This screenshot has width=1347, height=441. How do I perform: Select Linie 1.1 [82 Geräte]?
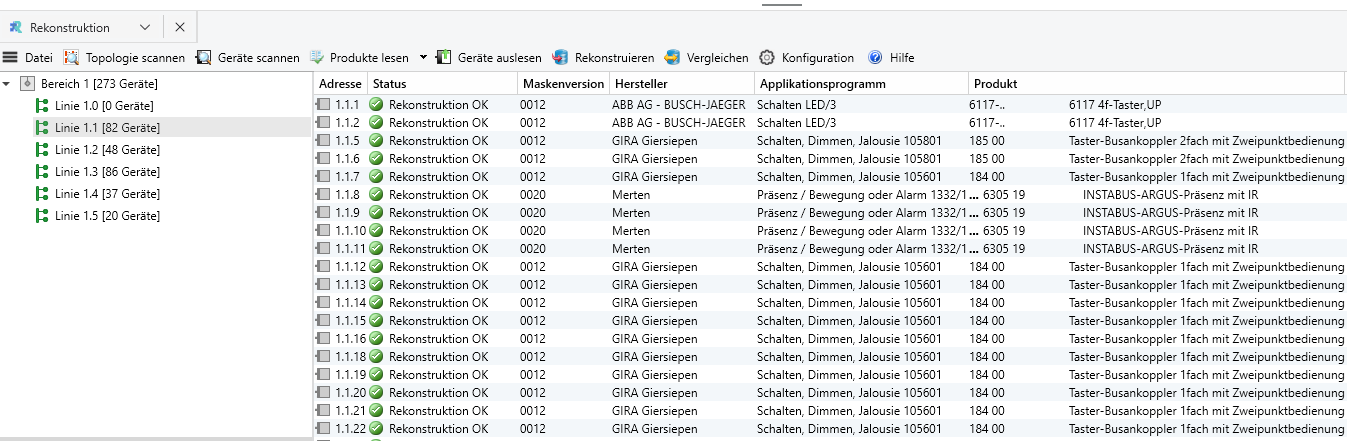tap(107, 128)
